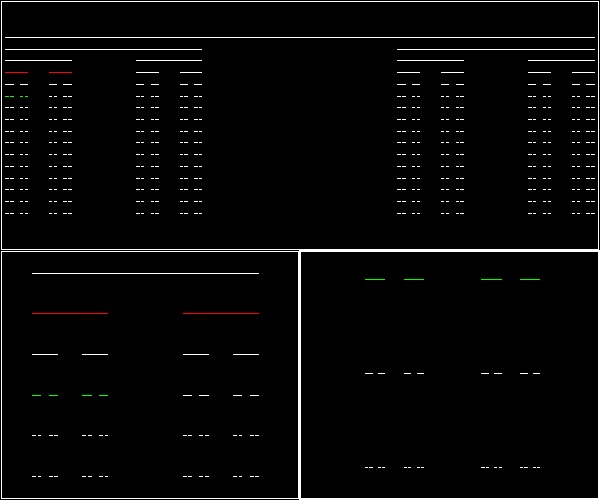Screen dimensions: 600x500
Task: Click the second green dashed pair in bottom-left panel
Action: pyautogui.click(x=95, y=395)
